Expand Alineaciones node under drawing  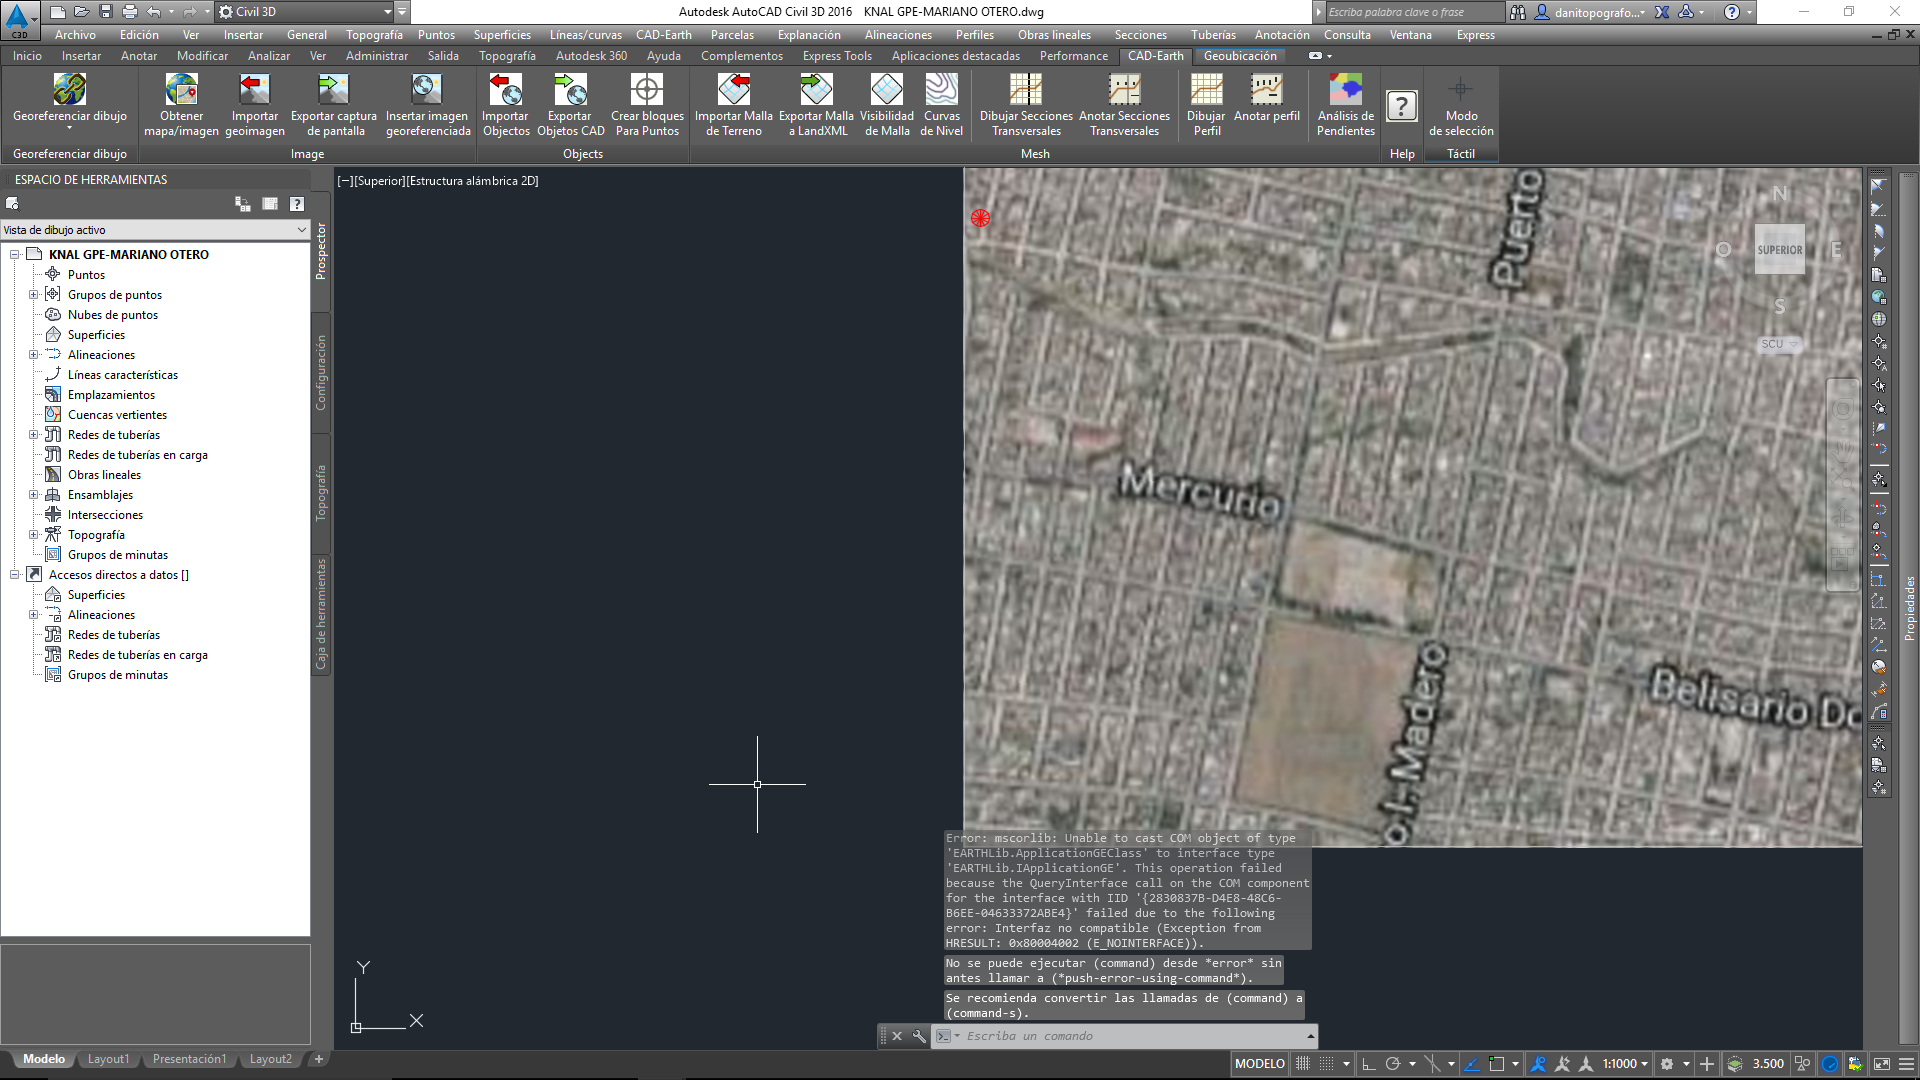(33, 355)
